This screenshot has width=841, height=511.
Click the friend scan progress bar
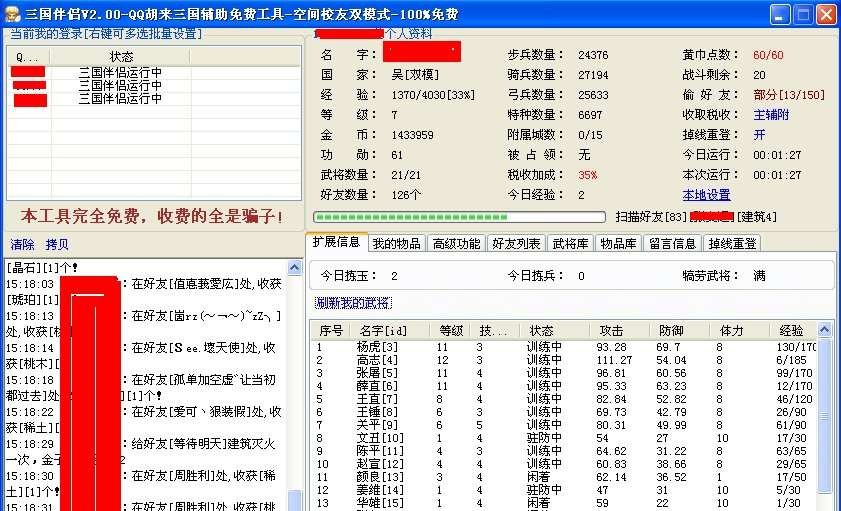coord(459,217)
